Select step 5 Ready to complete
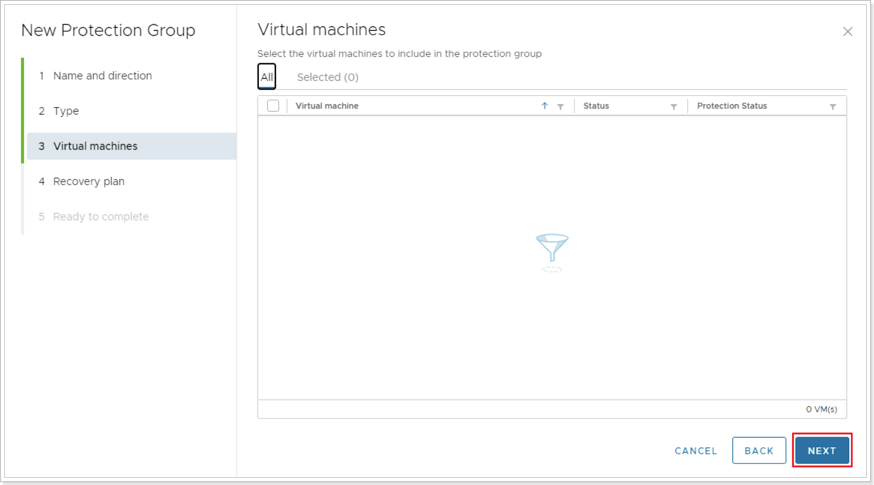The height and width of the screenshot is (485, 874). click(94, 216)
